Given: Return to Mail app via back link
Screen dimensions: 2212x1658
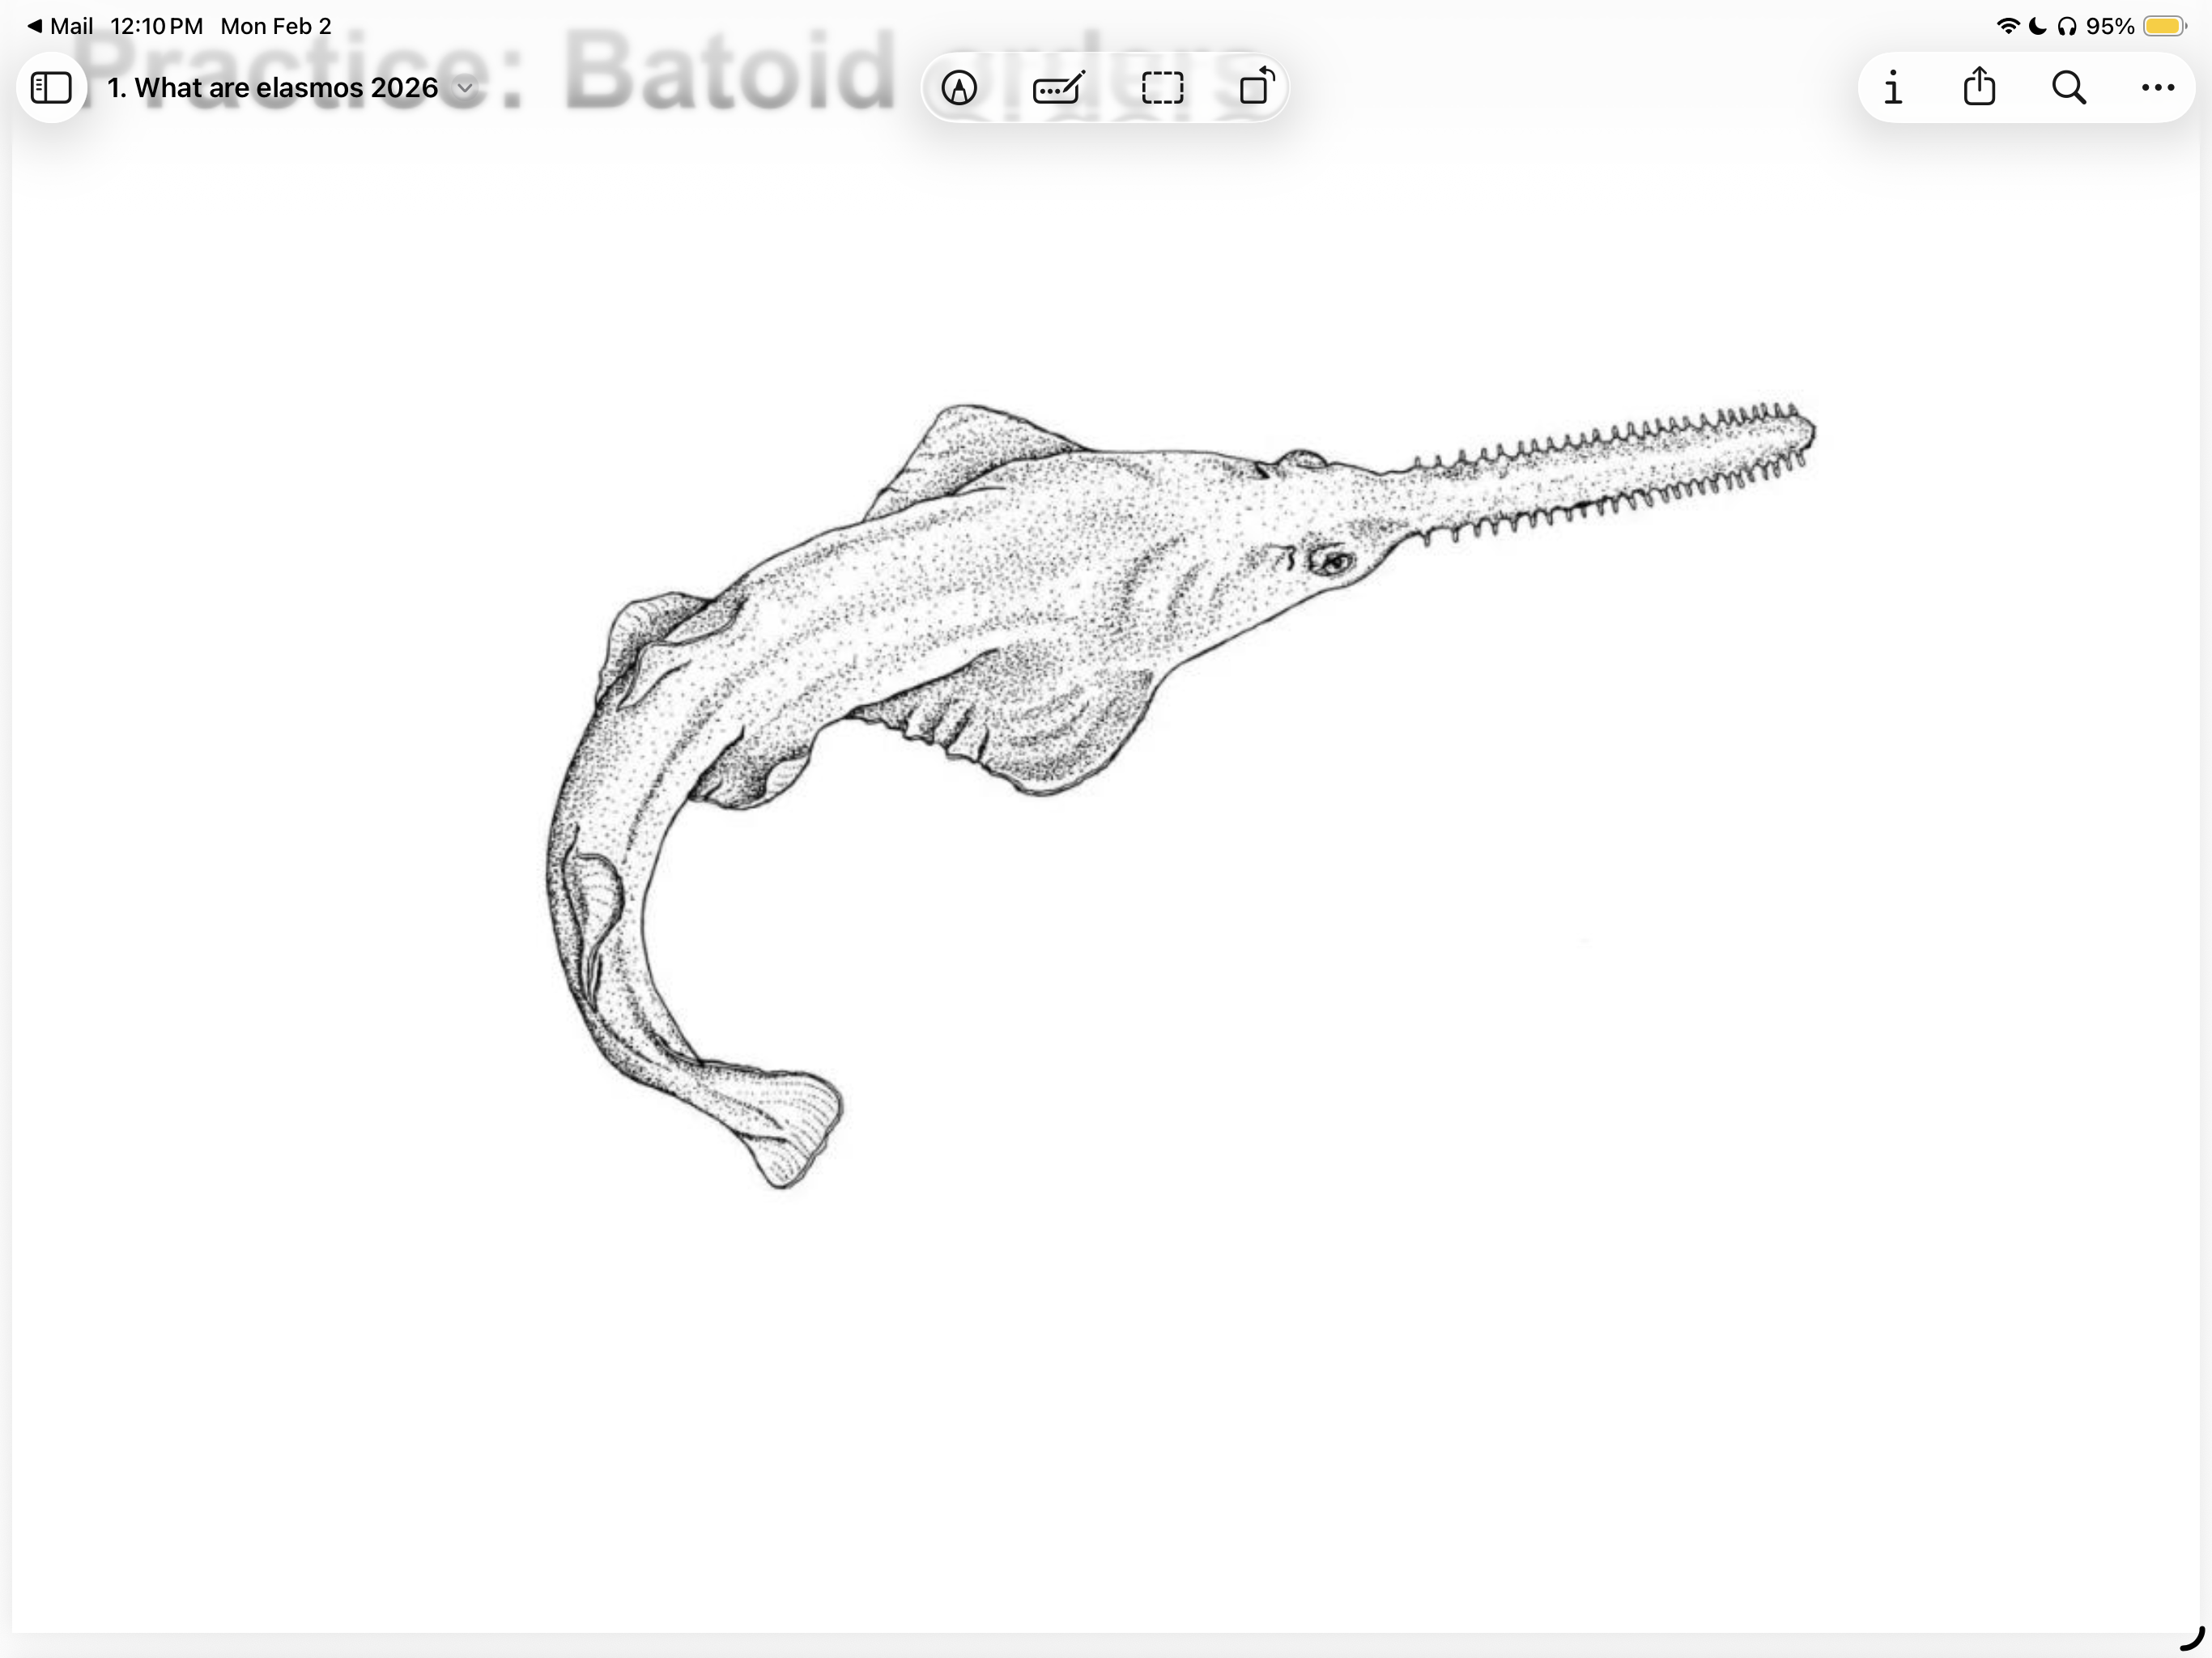Looking at the screenshot, I should click(61, 26).
